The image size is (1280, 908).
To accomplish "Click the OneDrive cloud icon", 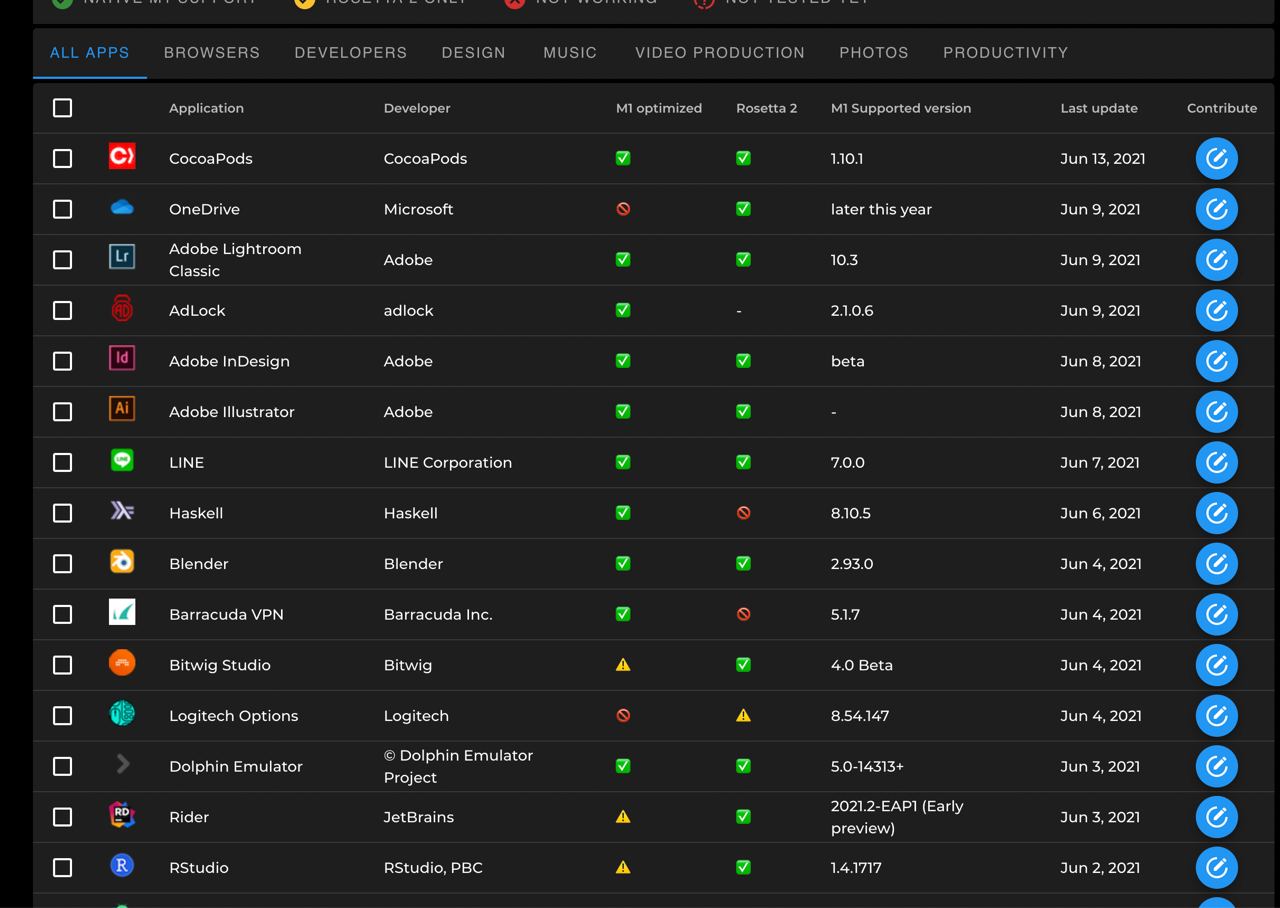I will [x=122, y=208].
